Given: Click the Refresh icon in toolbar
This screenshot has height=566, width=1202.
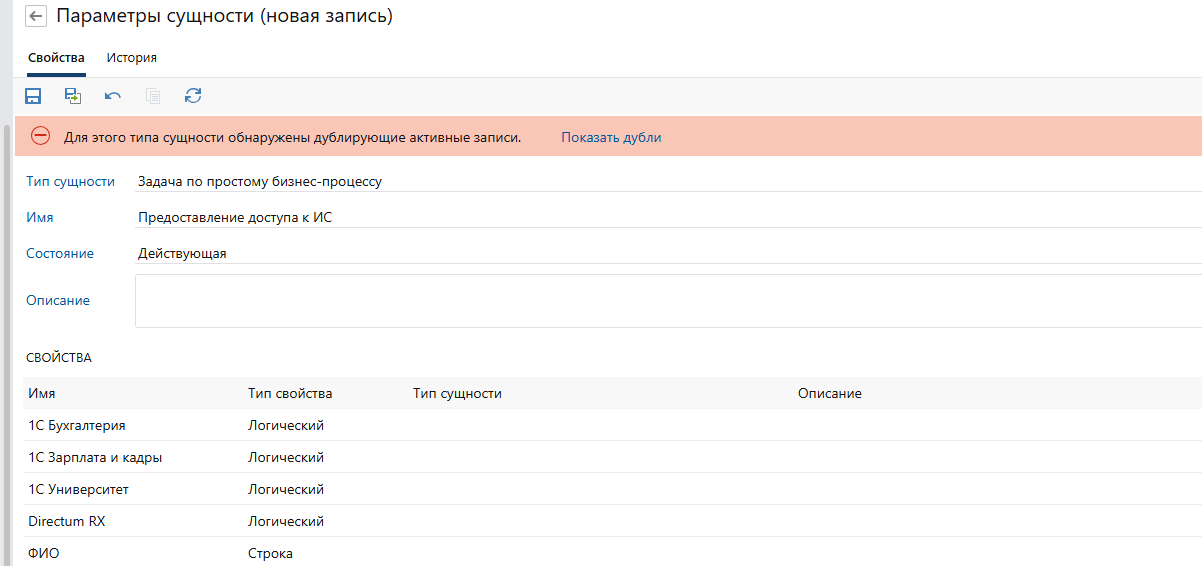Looking at the screenshot, I should (193, 96).
